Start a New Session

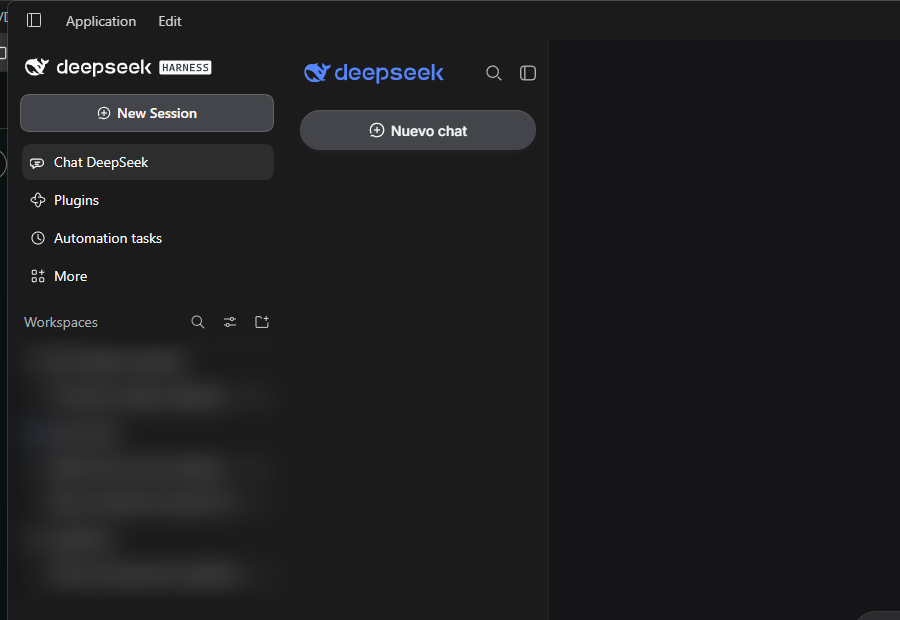pyautogui.click(x=147, y=113)
